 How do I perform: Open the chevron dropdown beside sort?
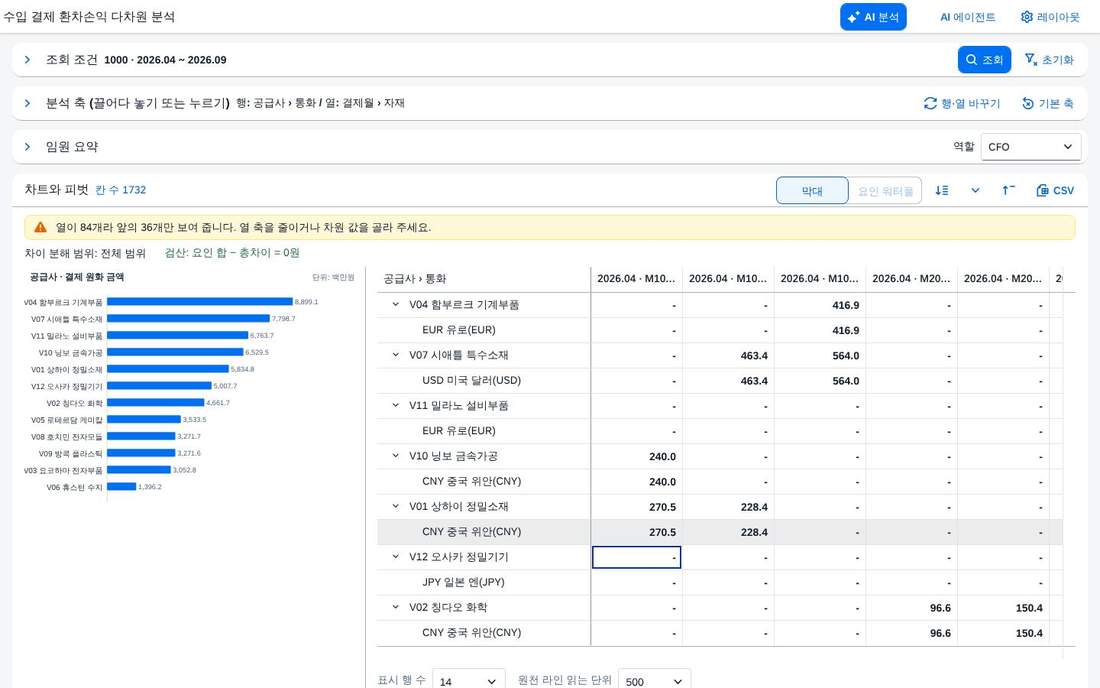(x=975, y=190)
